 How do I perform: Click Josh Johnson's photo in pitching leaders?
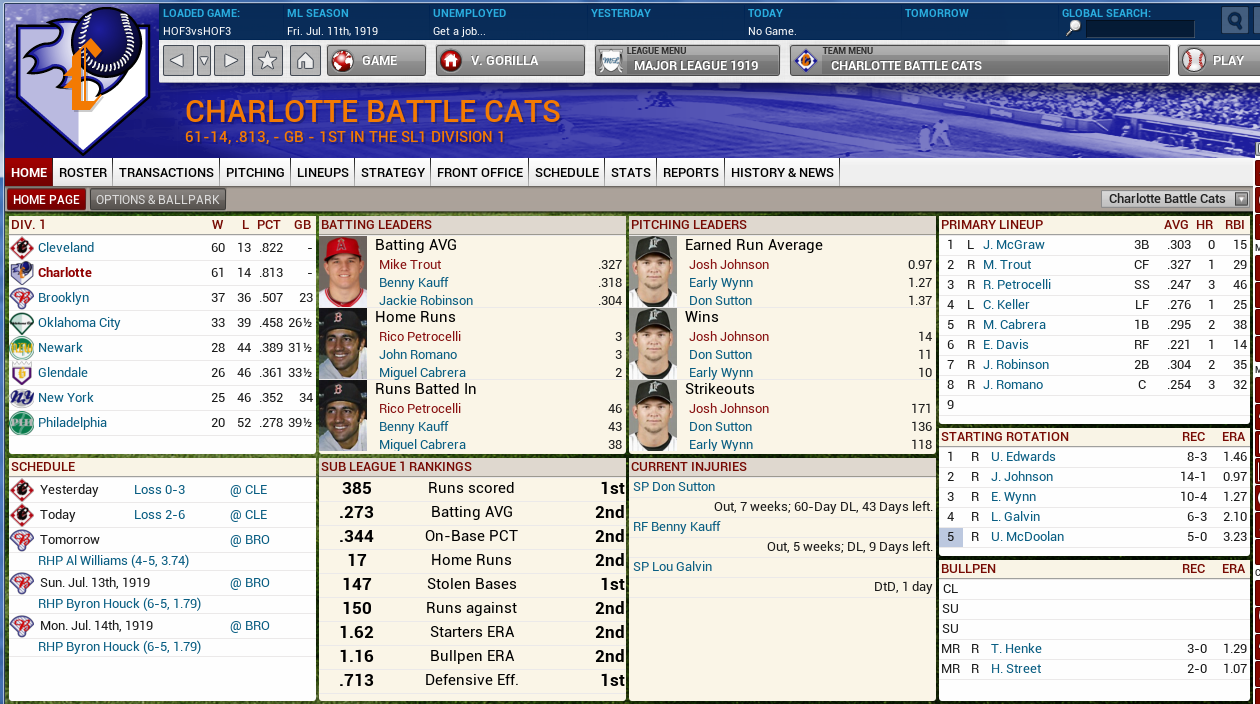click(653, 271)
